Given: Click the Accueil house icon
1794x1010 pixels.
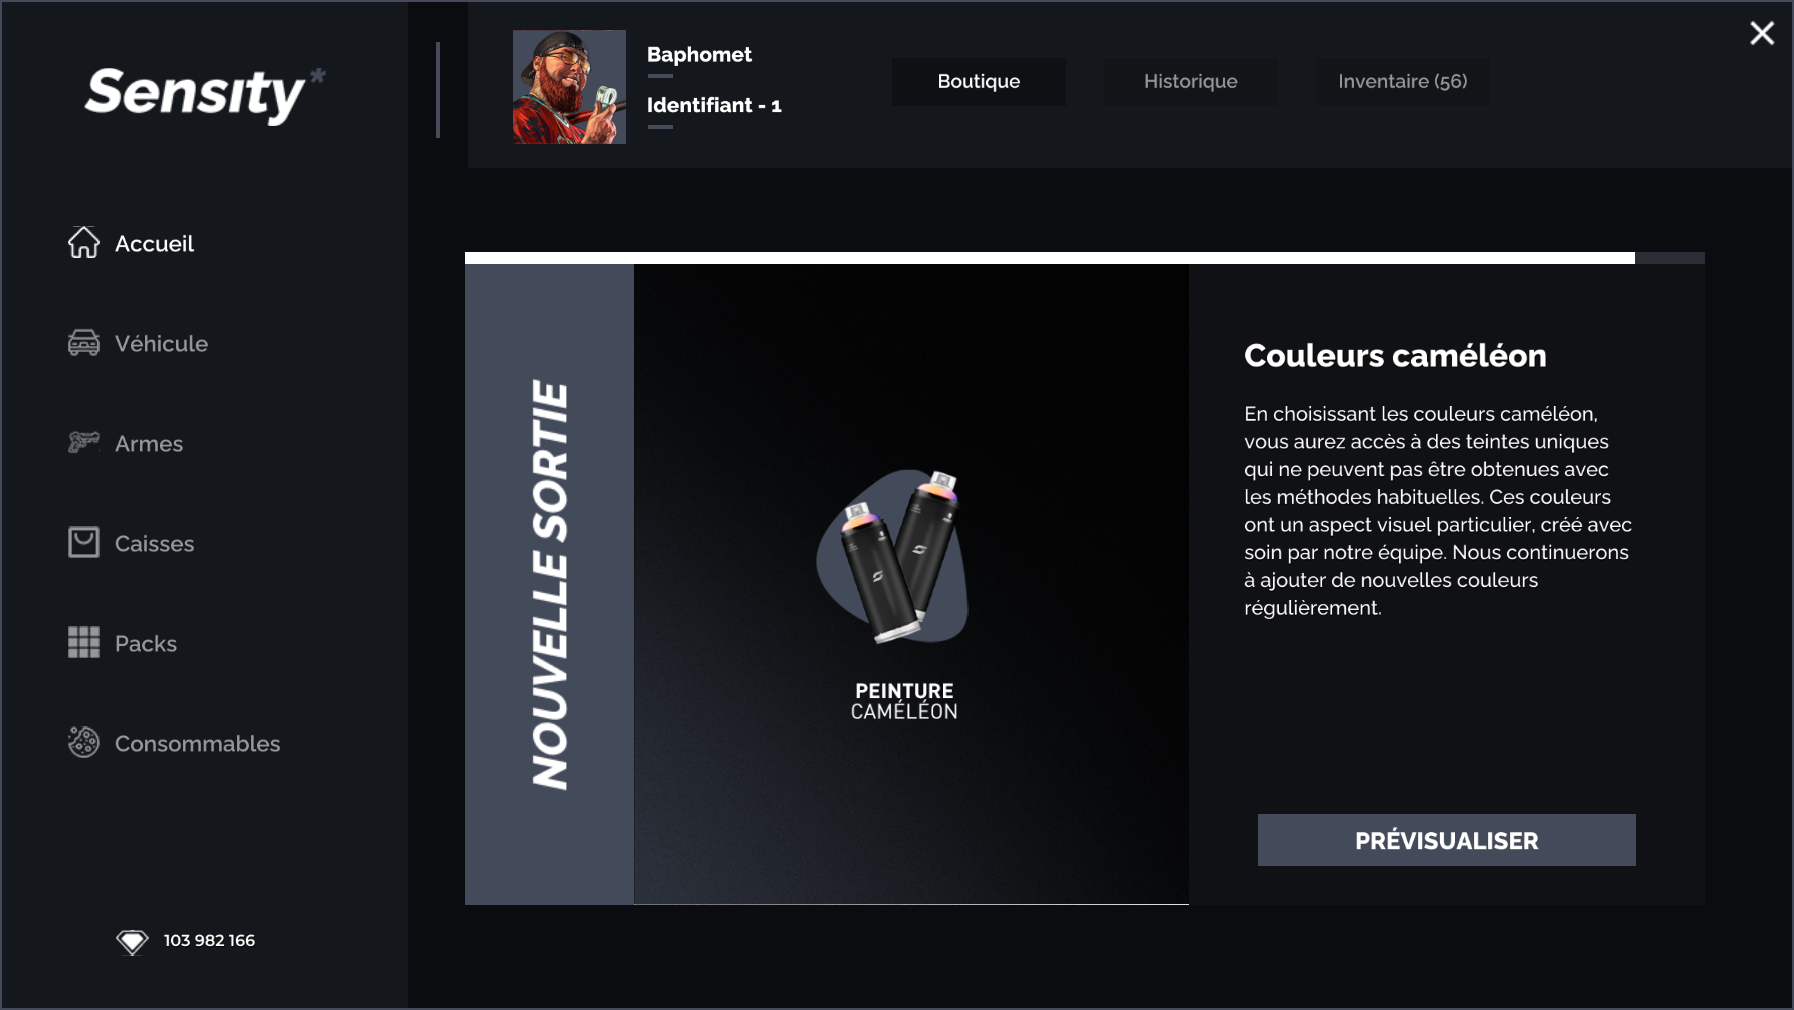Looking at the screenshot, I should 84,243.
